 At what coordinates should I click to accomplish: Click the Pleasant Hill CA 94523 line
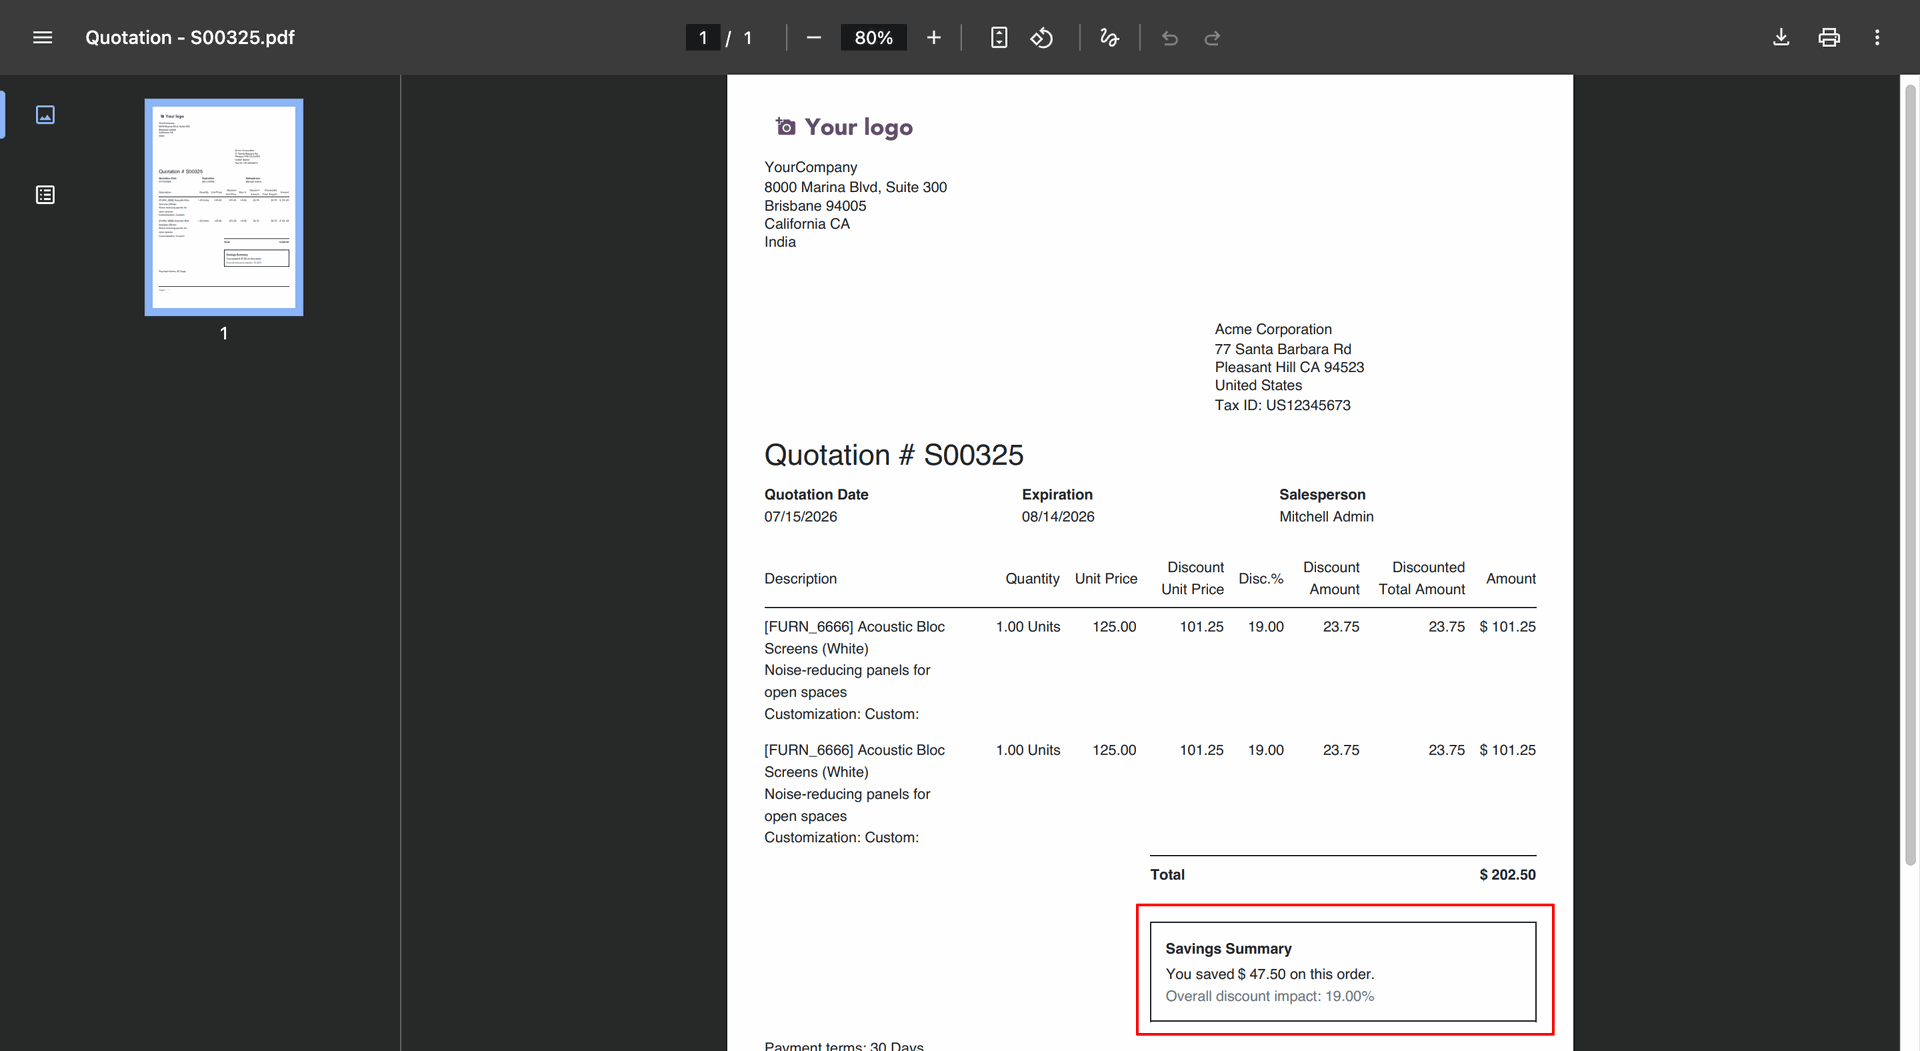tap(1289, 367)
